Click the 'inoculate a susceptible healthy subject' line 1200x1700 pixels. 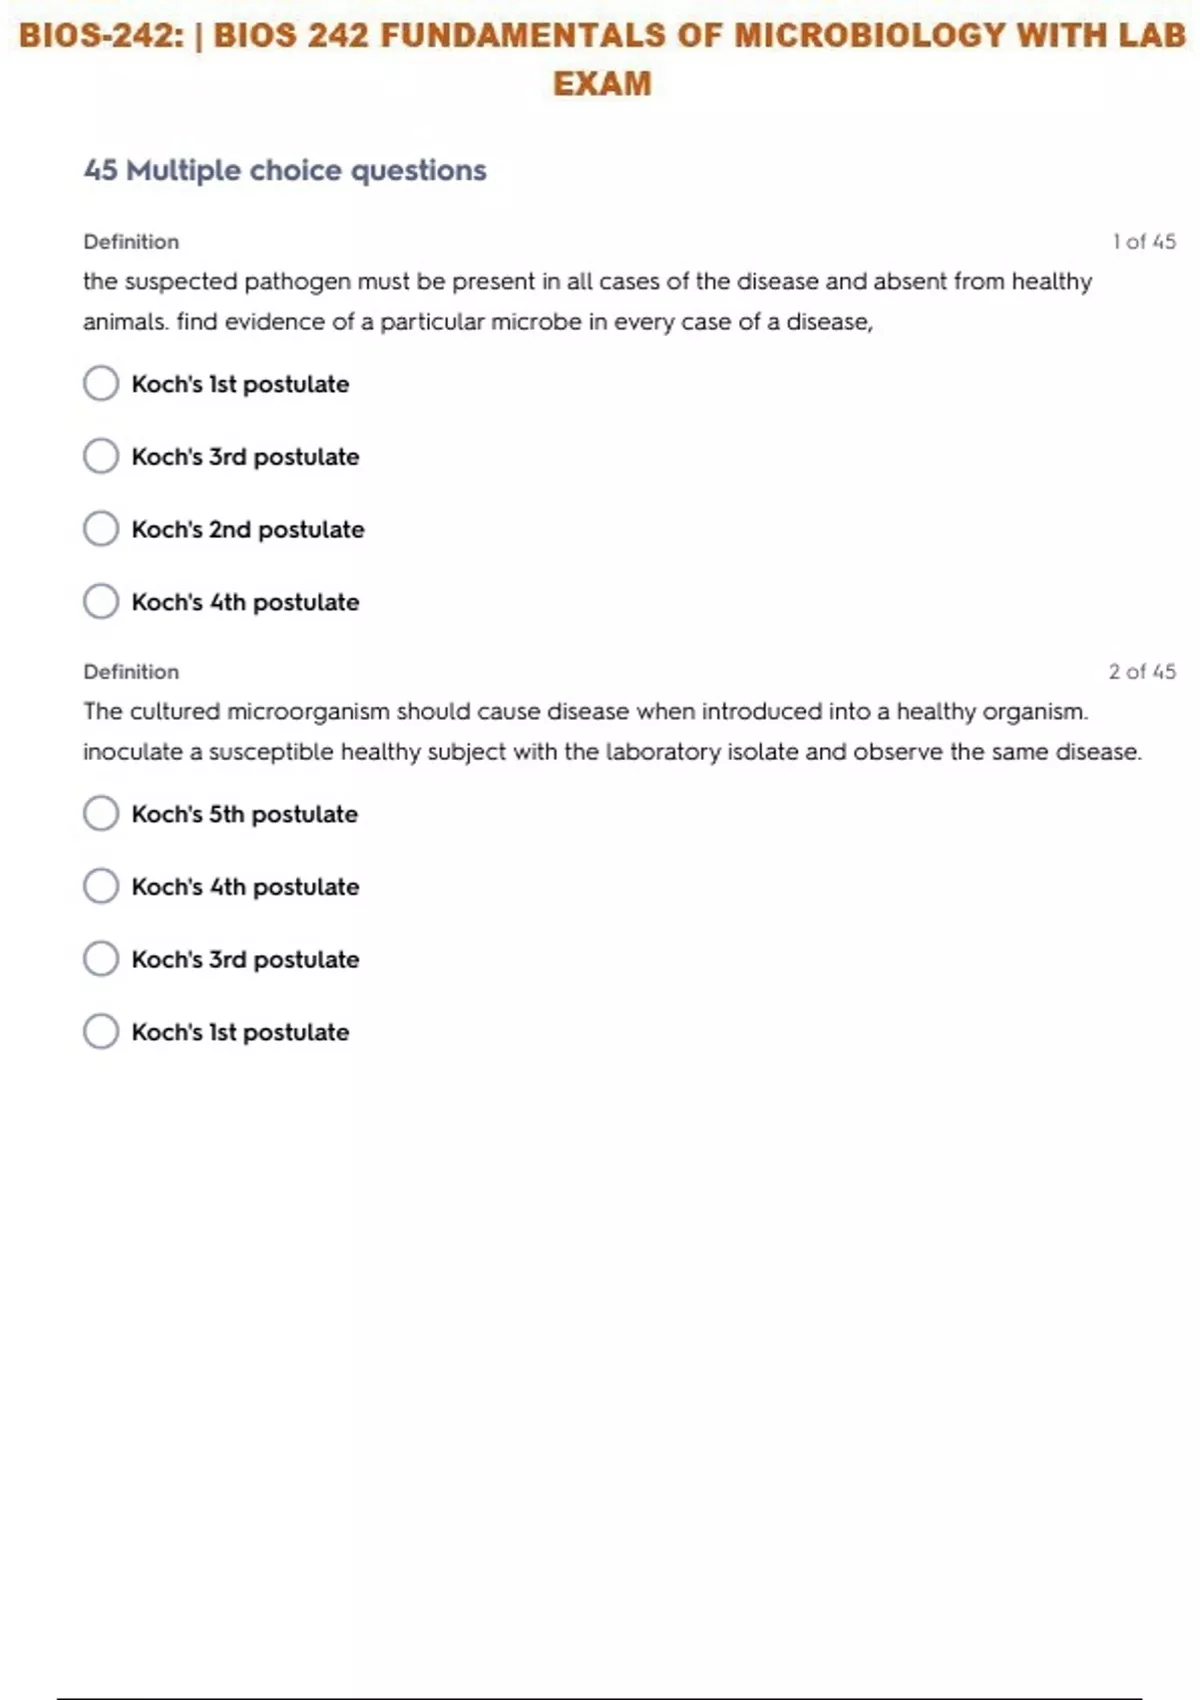[x=611, y=752]
